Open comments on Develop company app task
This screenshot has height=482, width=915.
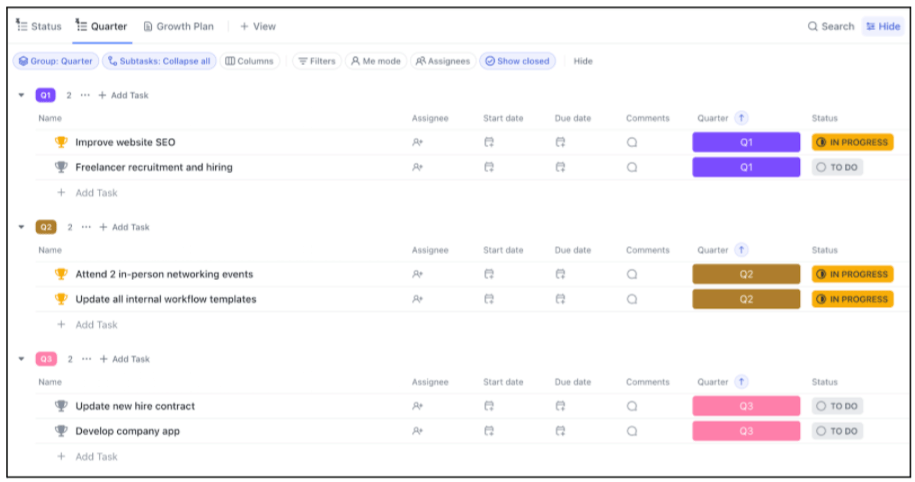pos(632,431)
